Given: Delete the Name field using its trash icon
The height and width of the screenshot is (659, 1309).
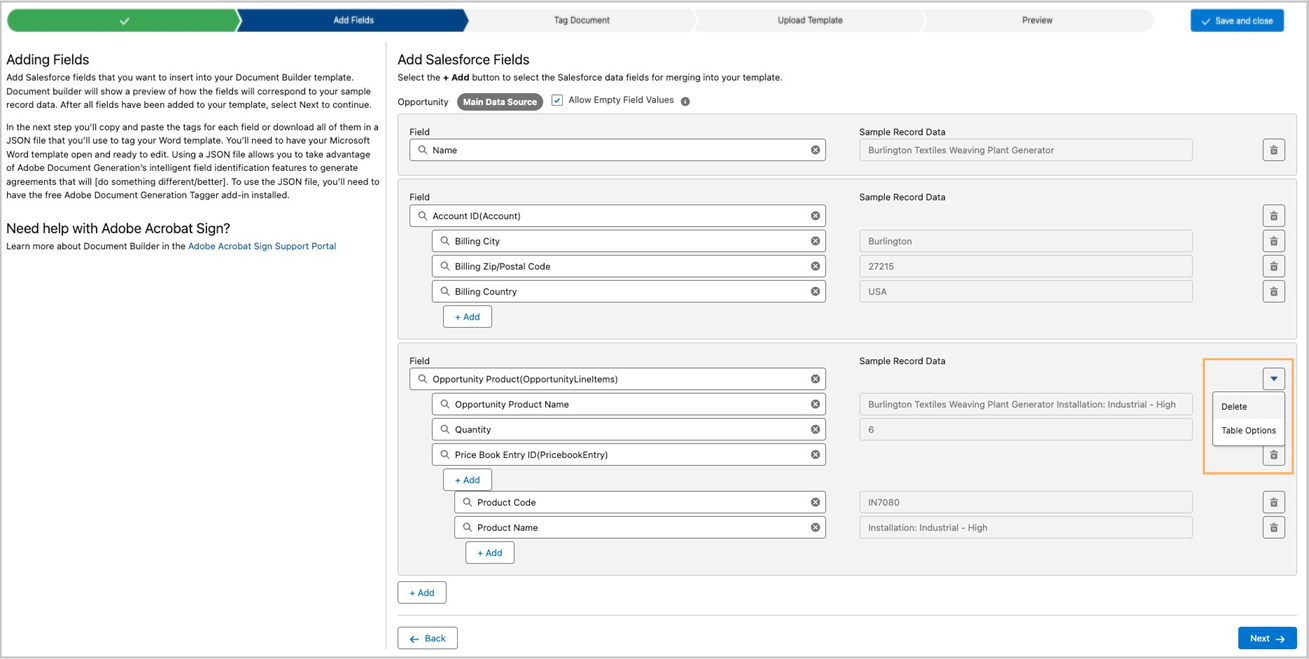Looking at the screenshot, I should point(1273,149).
